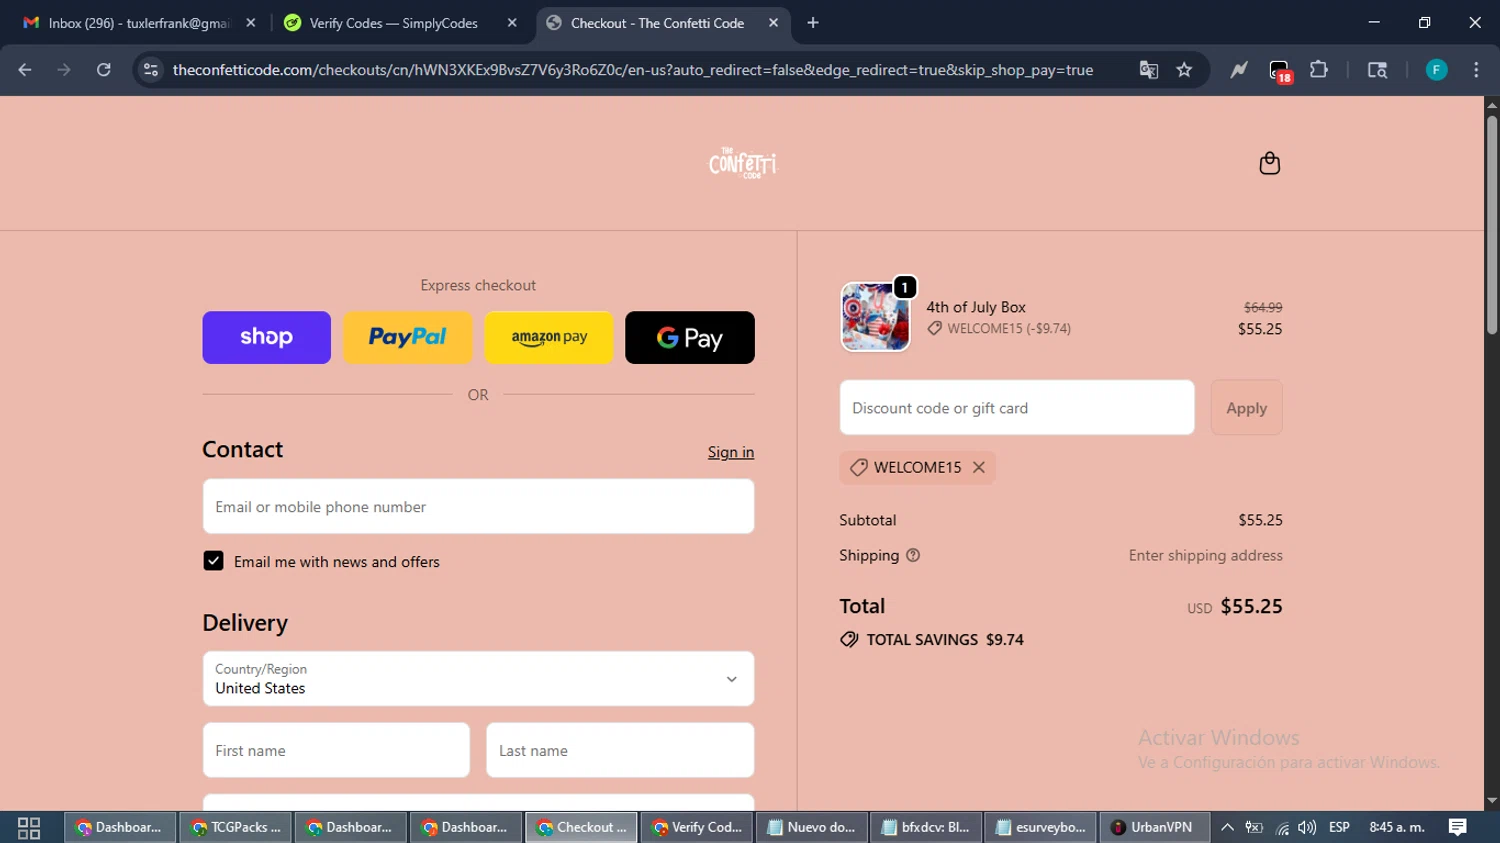Open a new browser tab
1500x843 pixels.
813,23
